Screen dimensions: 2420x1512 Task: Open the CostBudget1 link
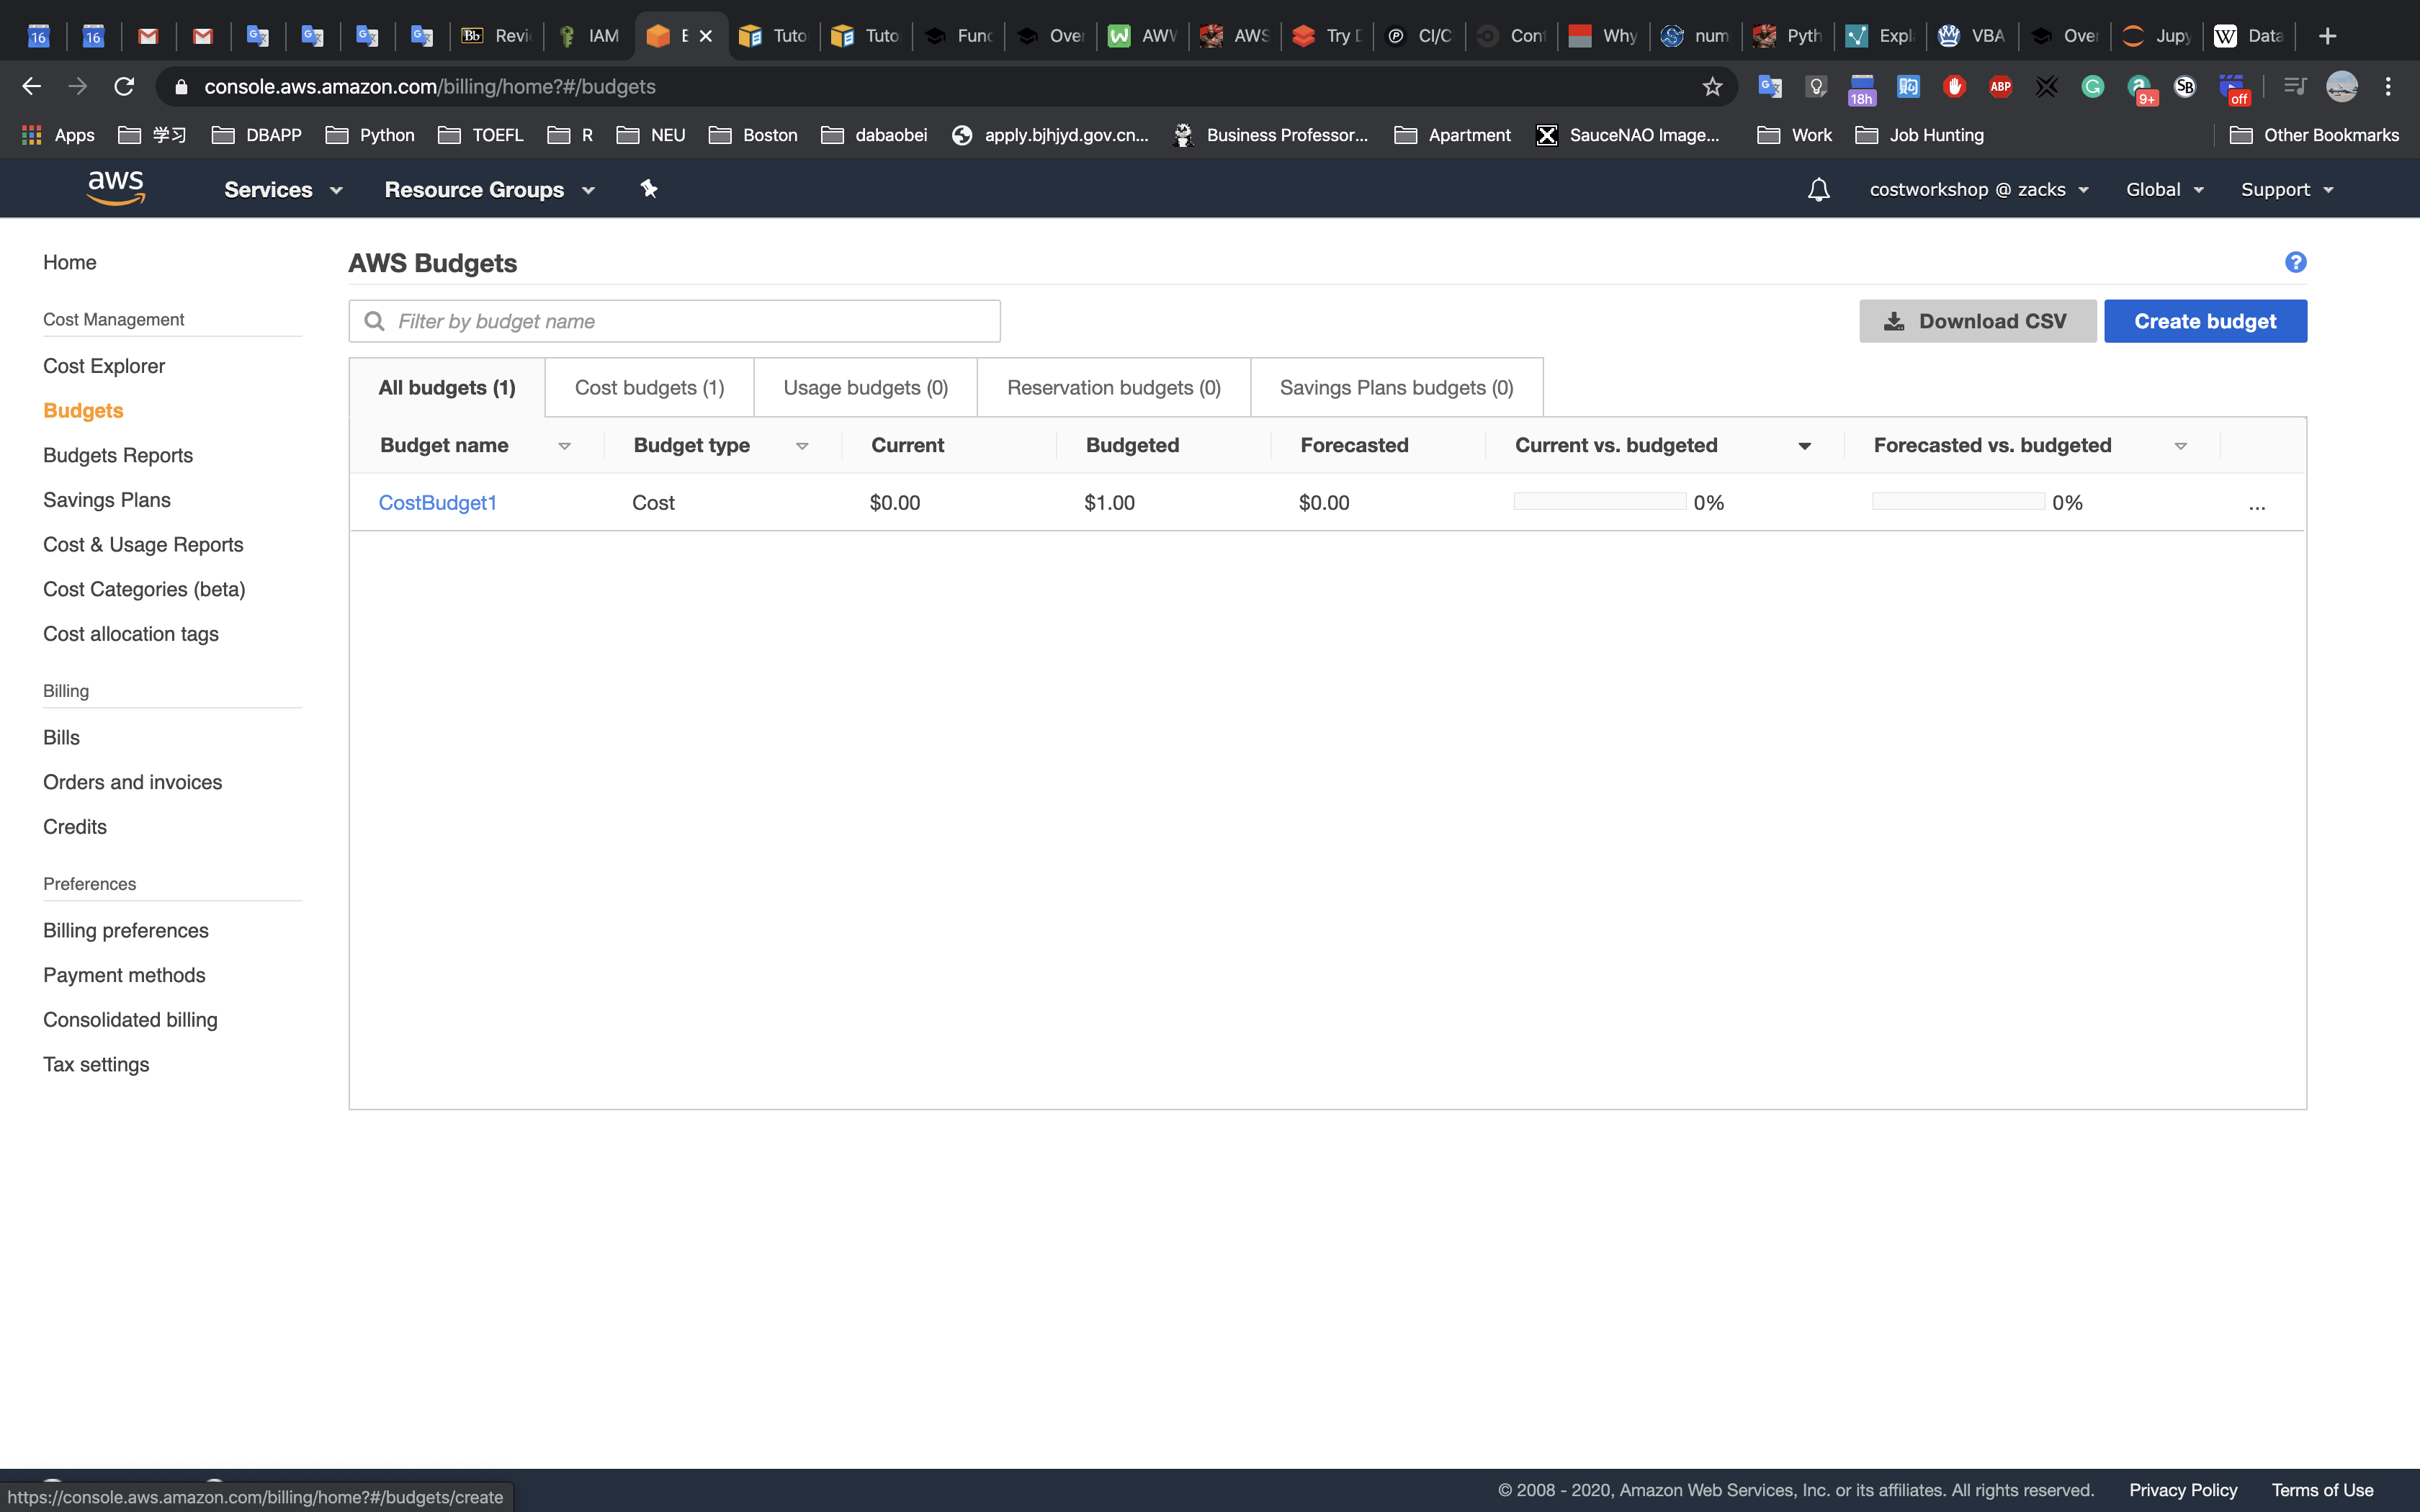437,503
